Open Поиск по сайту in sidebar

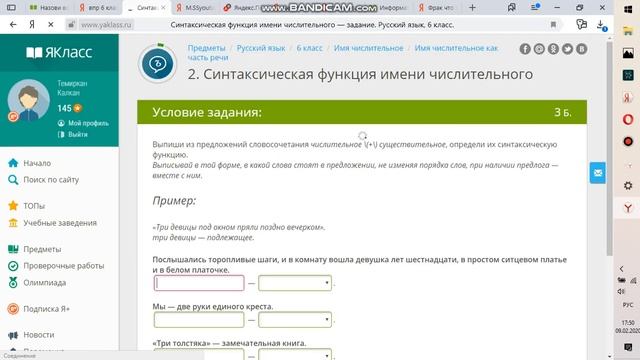pyautogui.click(x=51, y=180)
